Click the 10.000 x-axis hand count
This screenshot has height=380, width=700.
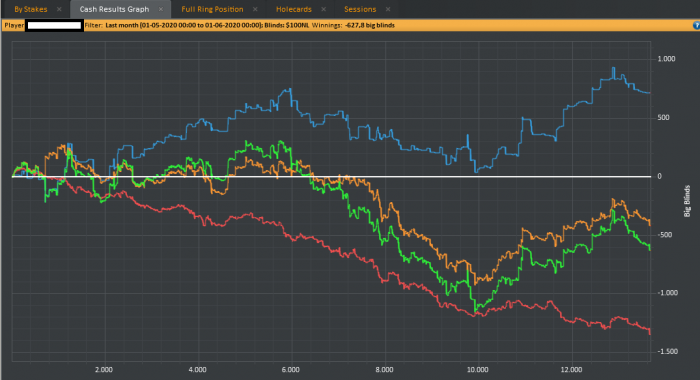[x=478, y=370]
